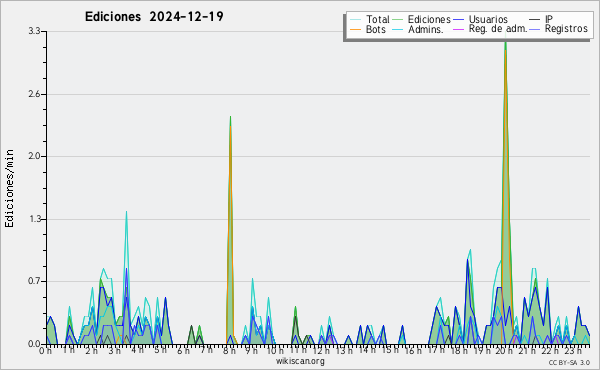Screen dimensions: 600x370
Task: Click the "Ediciones/min" y-axis label
Action: (9, 188)
